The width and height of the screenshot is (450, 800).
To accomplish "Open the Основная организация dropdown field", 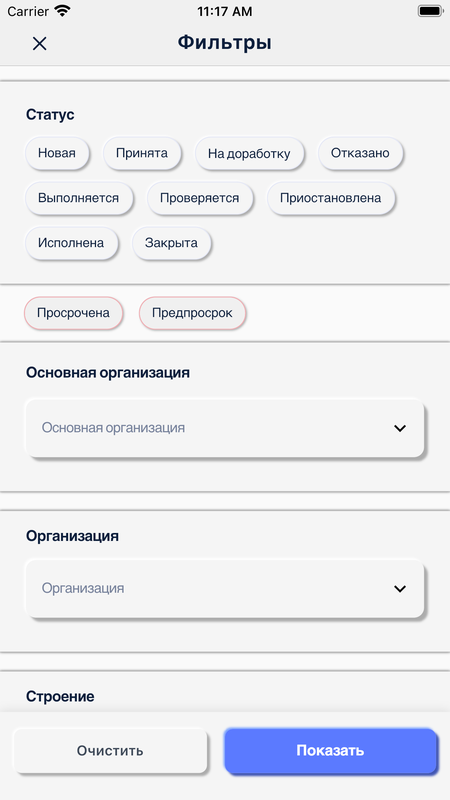I will (x=224, y=428).
